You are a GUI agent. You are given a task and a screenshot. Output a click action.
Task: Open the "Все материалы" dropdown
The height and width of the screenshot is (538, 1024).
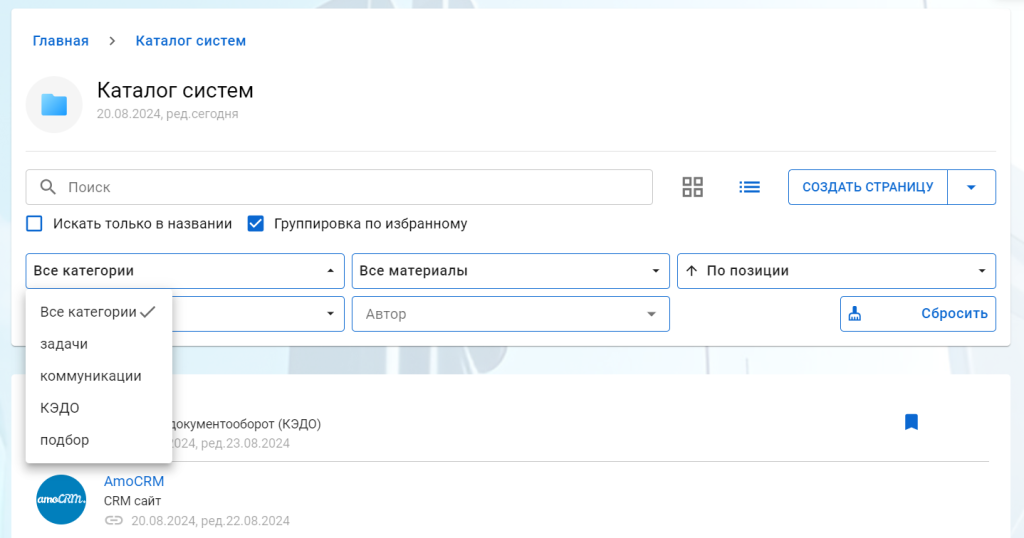(510, 271)
